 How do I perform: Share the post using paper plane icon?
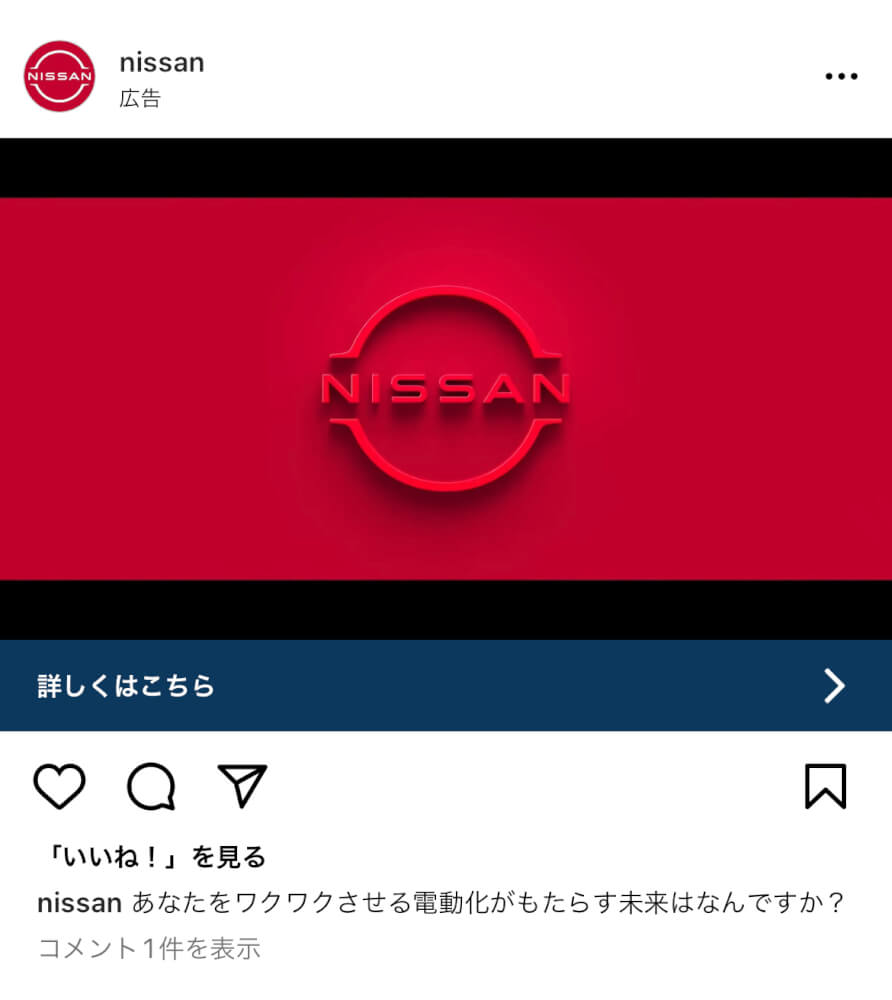tap(242, 786)
